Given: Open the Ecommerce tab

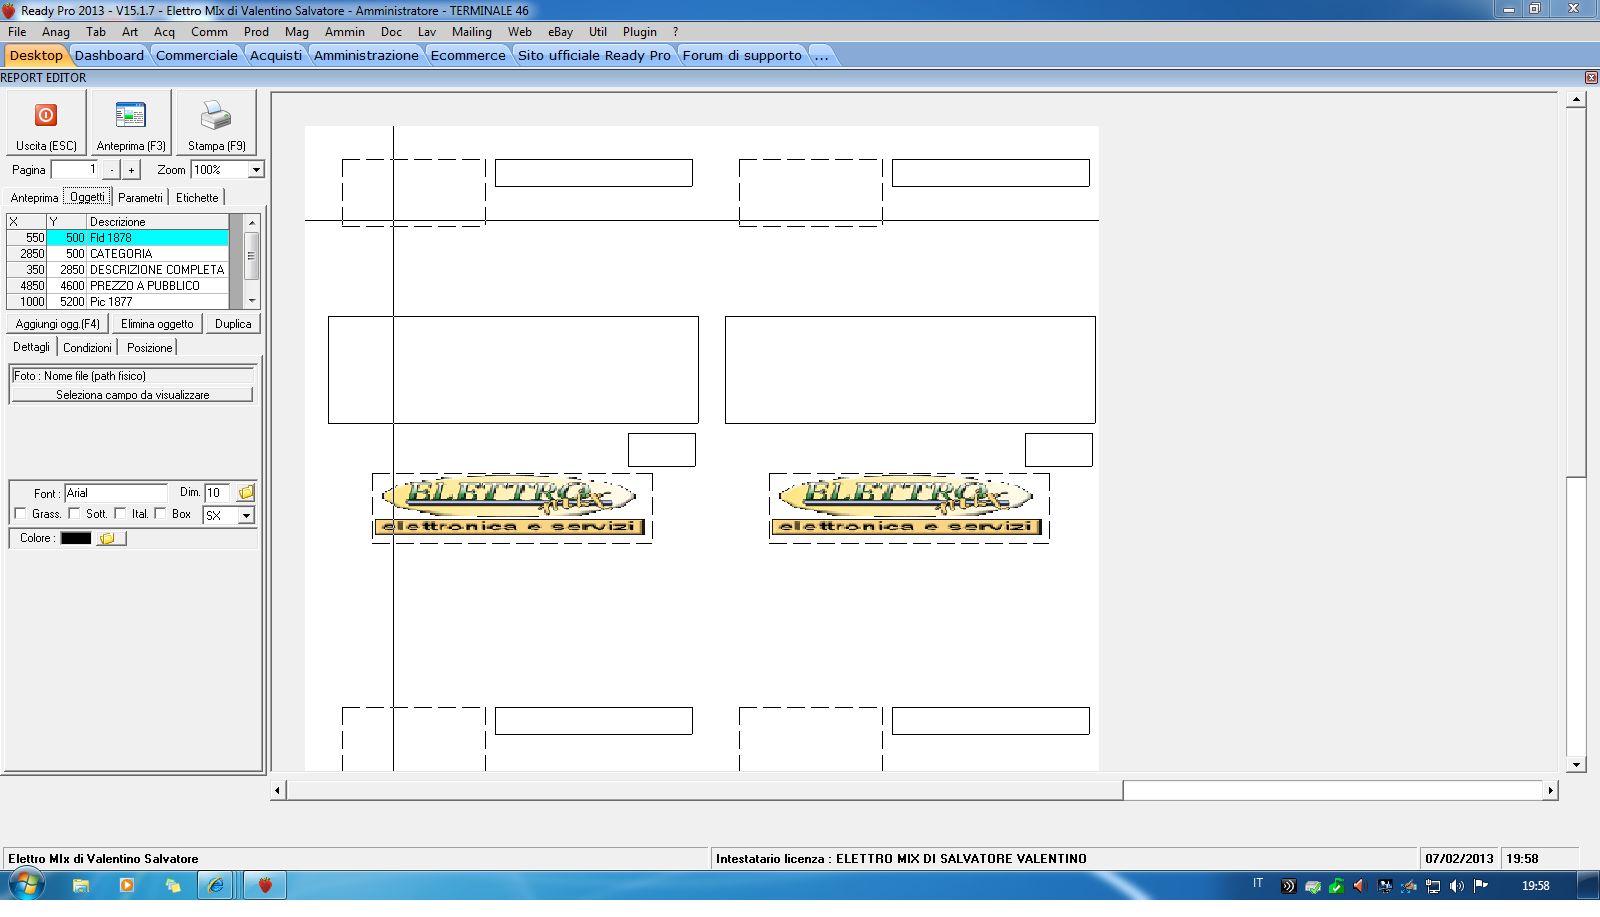Looking at the screenshot, I should point(468,56).
